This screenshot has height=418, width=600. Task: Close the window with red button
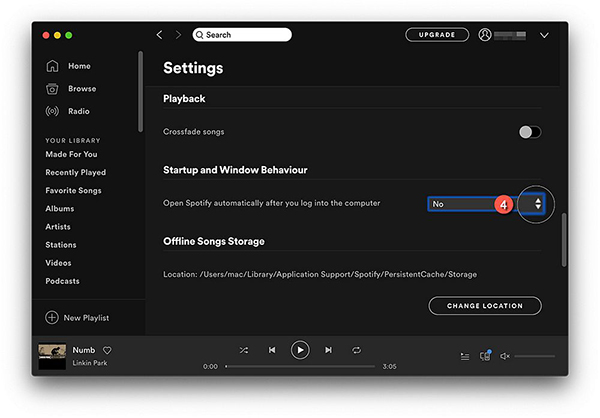click(46, 35)
